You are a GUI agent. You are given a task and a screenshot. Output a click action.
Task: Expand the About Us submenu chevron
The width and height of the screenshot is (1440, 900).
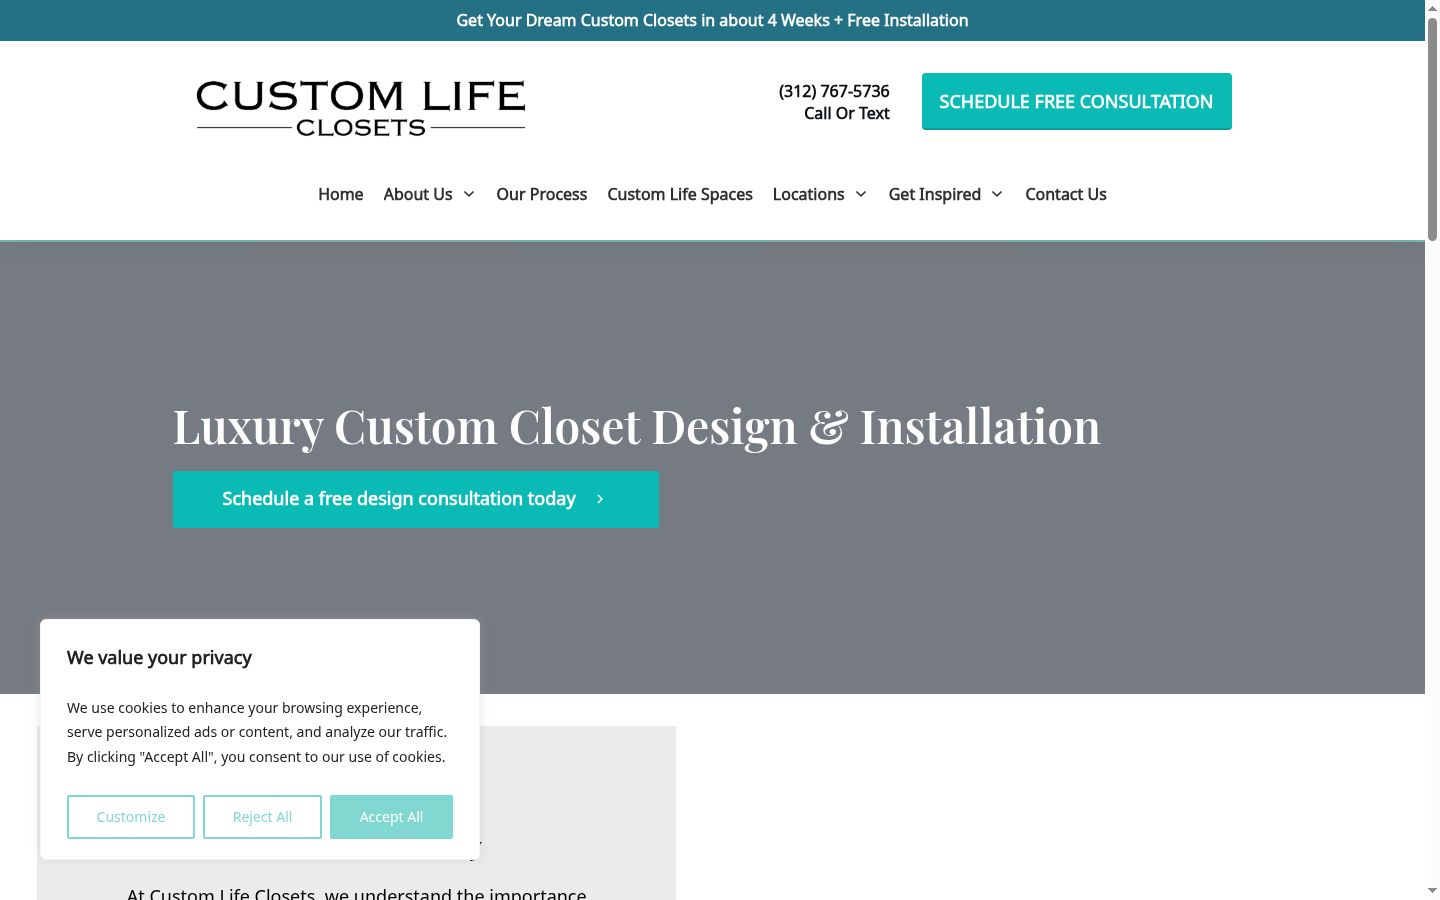469,194
